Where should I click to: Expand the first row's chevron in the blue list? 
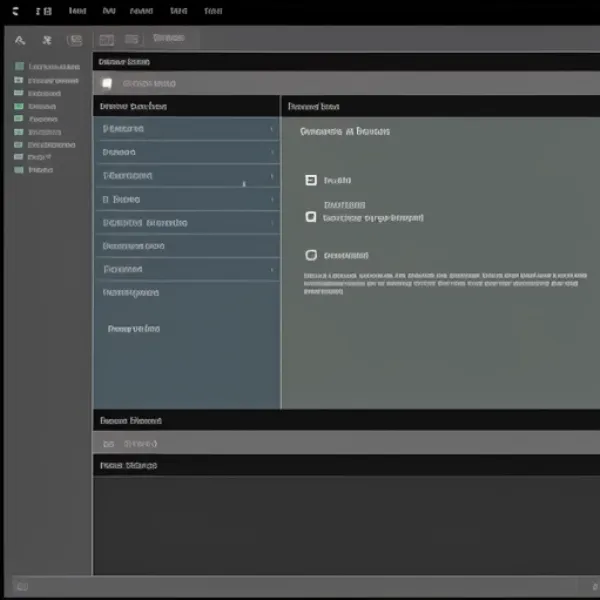click(x=272, y=129)
